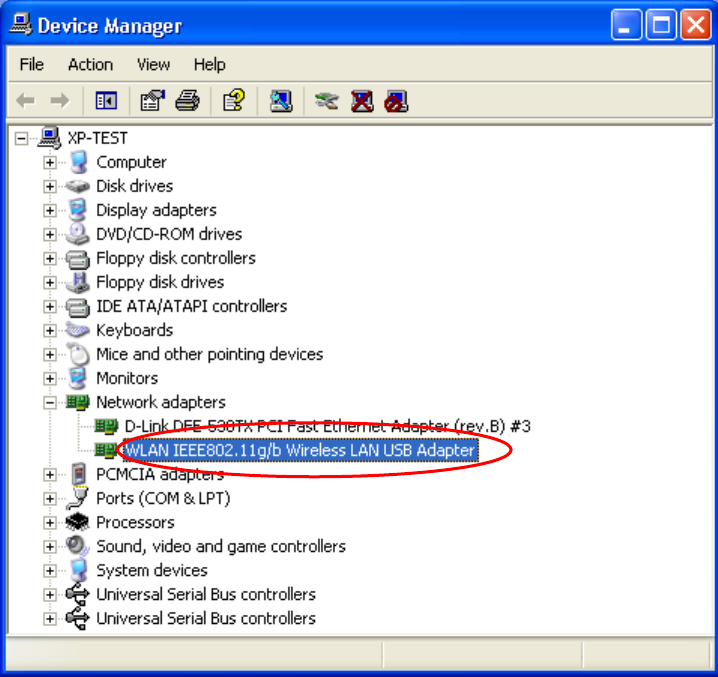The height and width of the screenshot is (677, 718).
Task: Maximize the Device Manager window
Action: tap(661, 24)
